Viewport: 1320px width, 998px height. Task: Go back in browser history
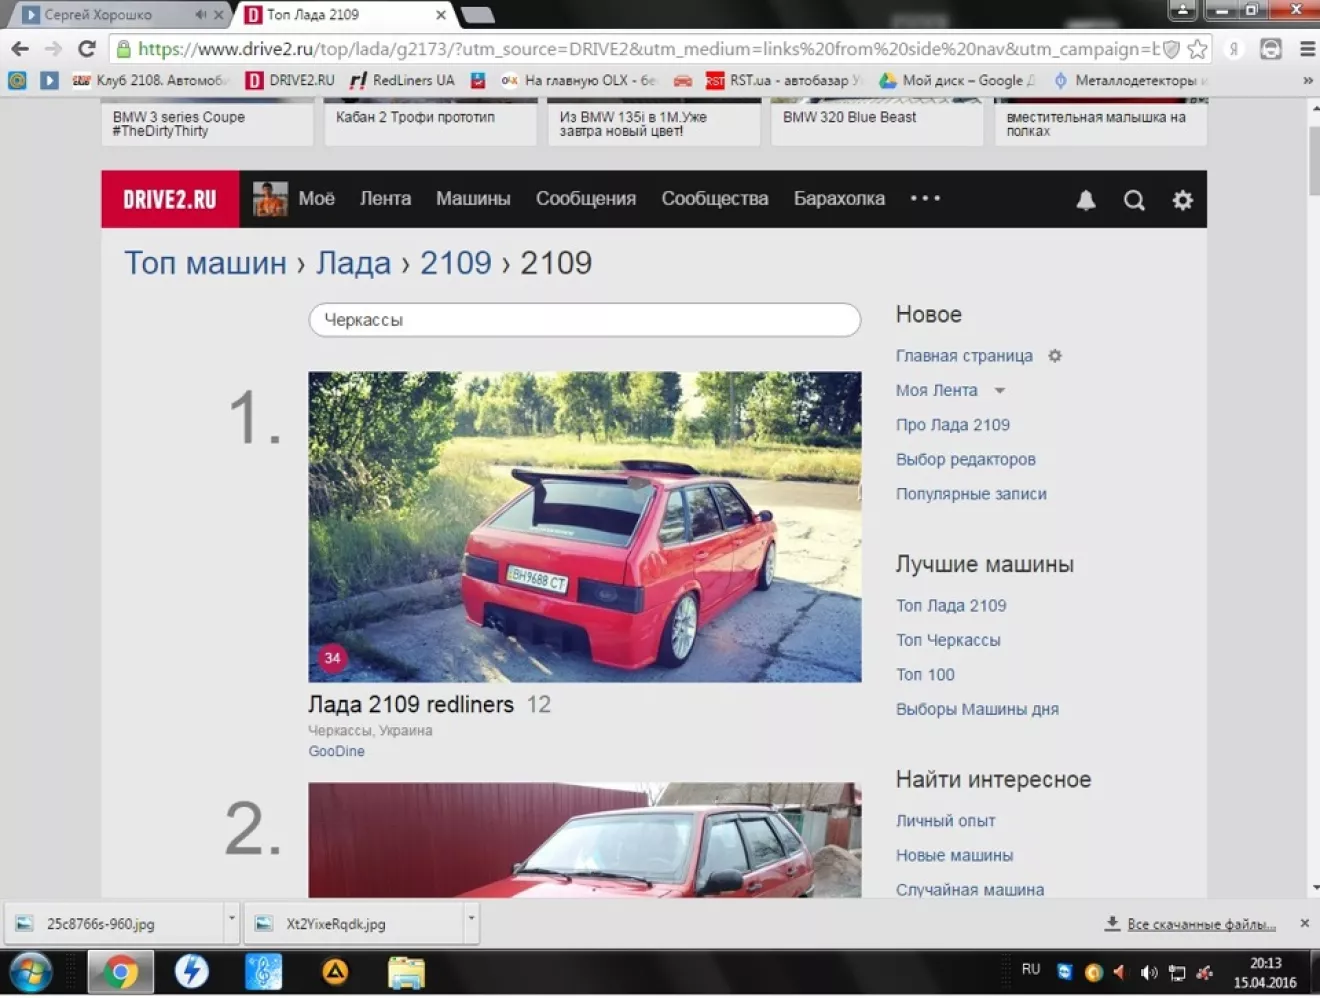coord(20,48)
